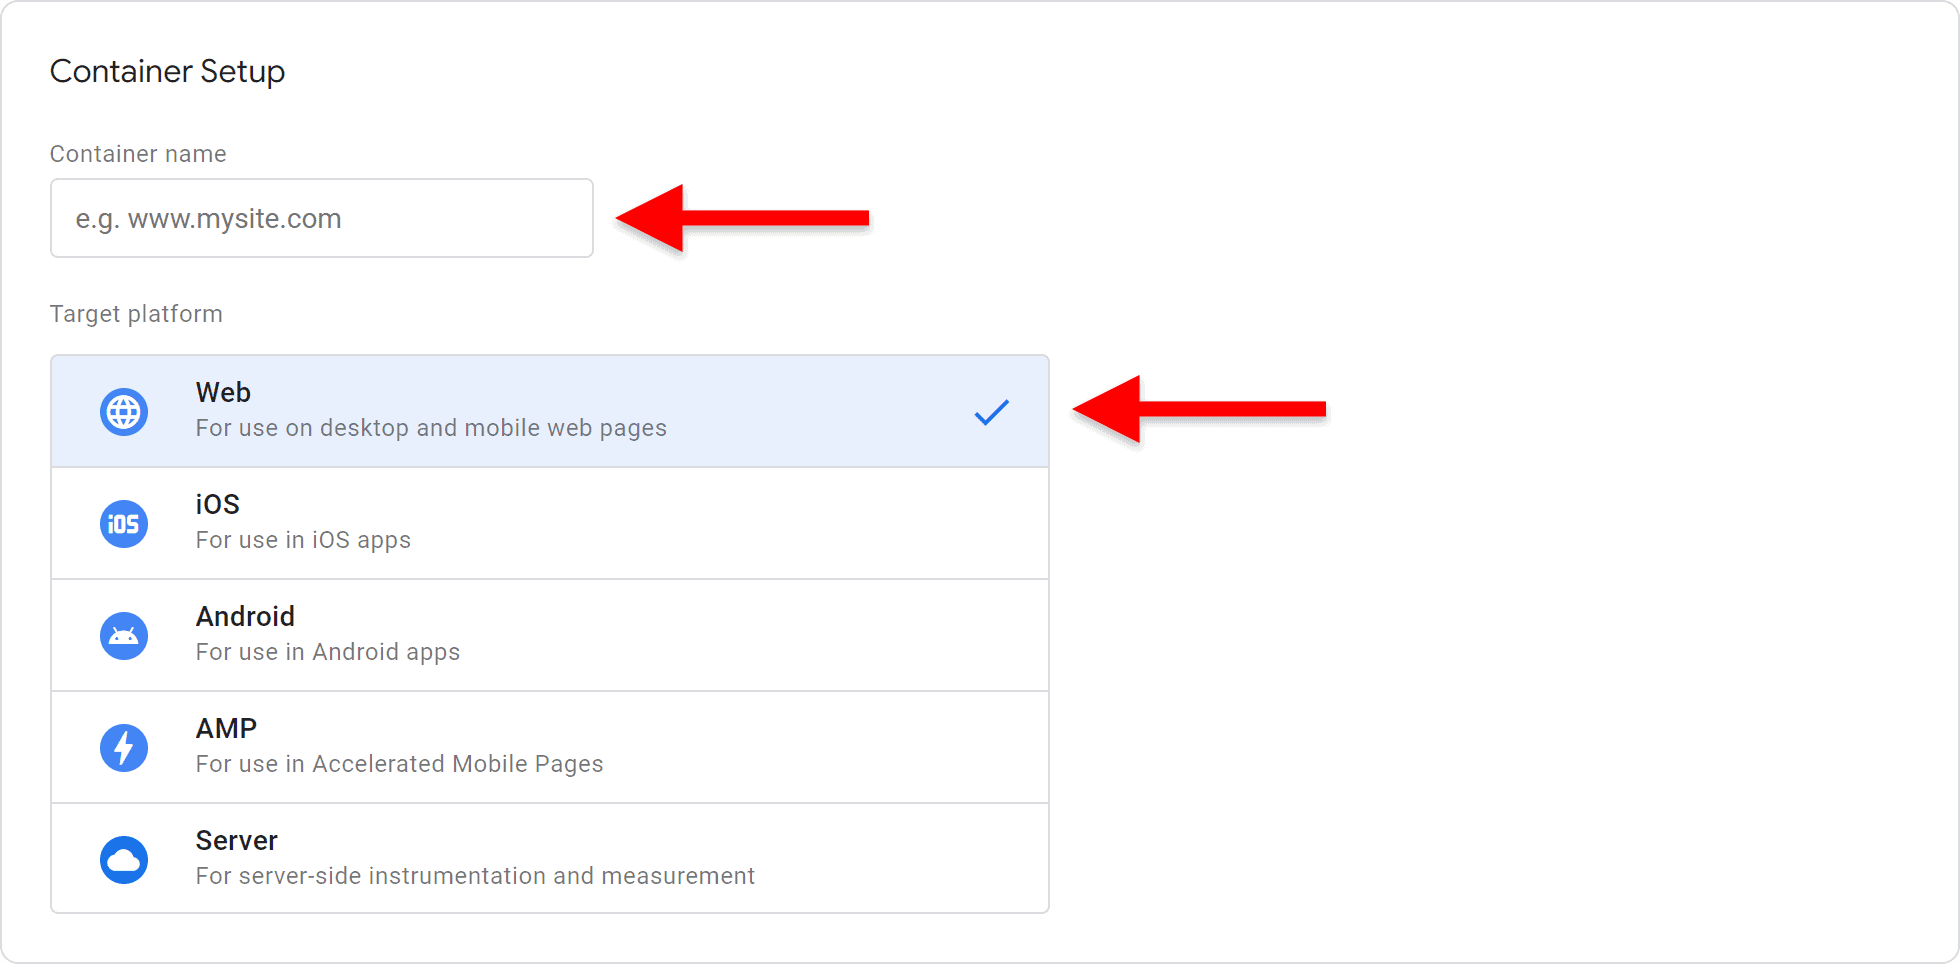This screenshot has width=1960, height=964.
Task: Select the row describing Android apps
Action: (550, 635)
